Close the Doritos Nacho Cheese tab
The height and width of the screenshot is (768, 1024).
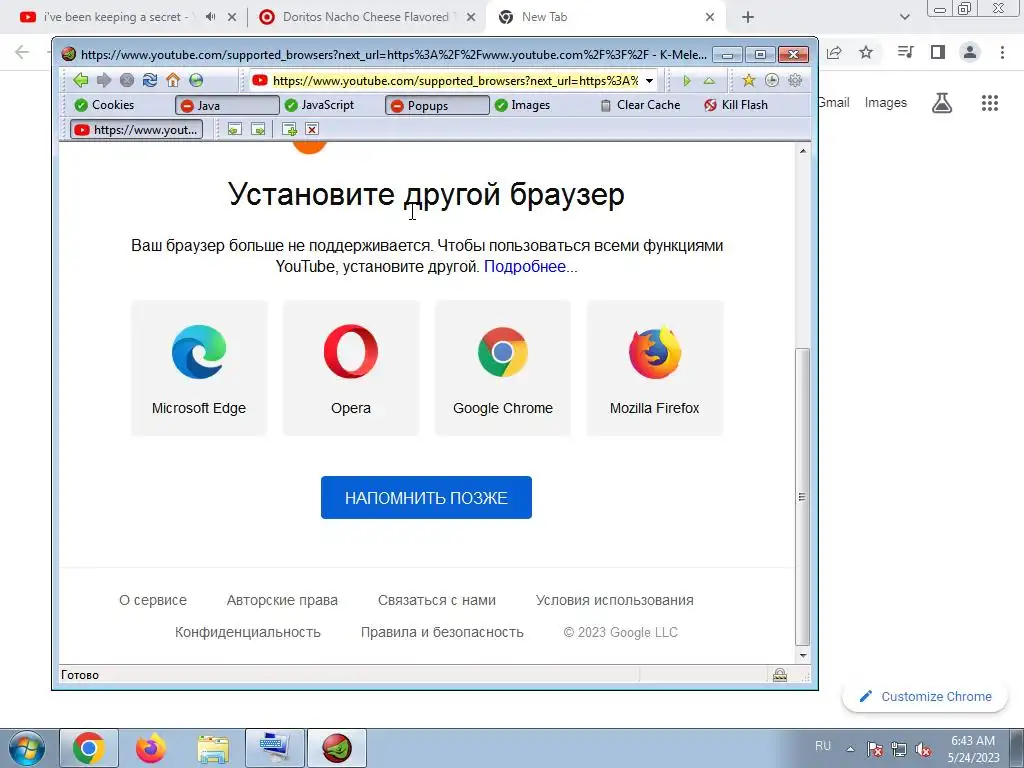pos(471,17)
